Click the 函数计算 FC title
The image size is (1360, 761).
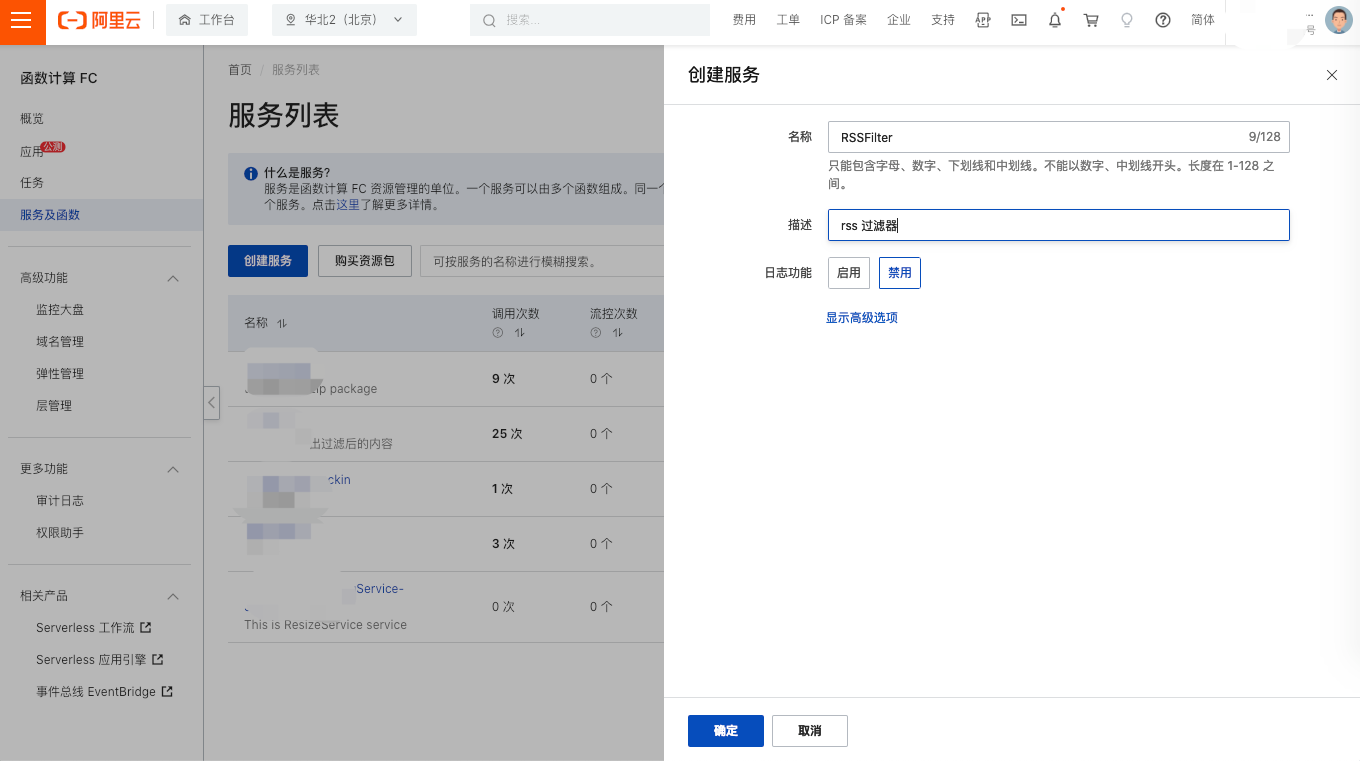(59, 78)
